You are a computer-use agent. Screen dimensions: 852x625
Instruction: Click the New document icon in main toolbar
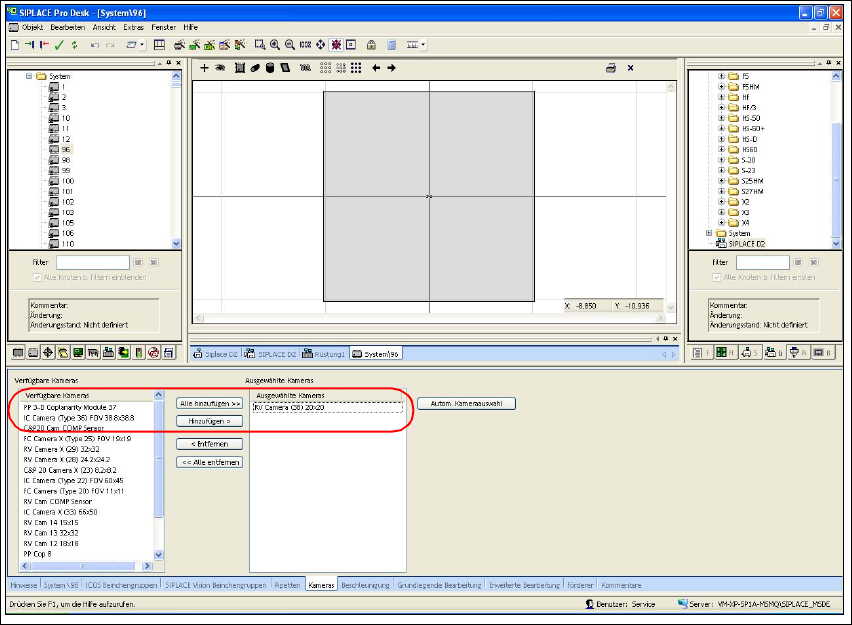(15, 45)
